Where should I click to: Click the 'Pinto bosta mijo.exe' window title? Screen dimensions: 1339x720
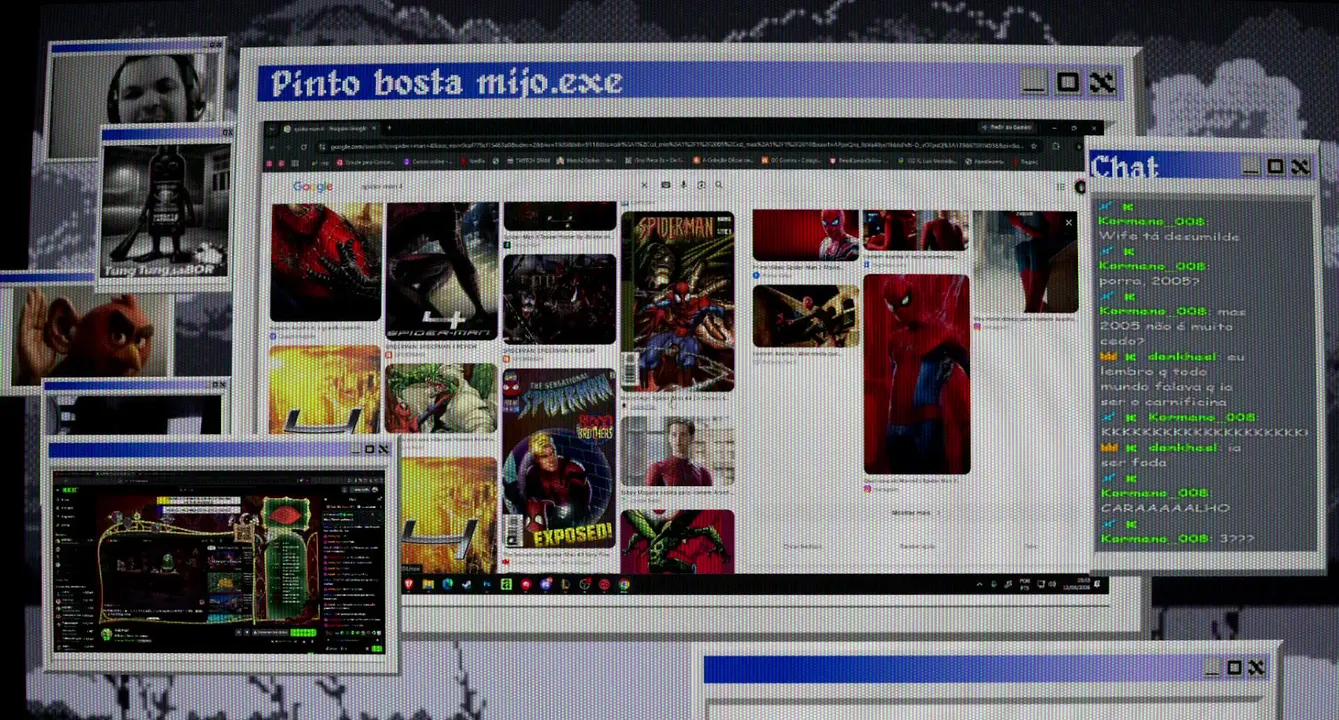[447, 83]
